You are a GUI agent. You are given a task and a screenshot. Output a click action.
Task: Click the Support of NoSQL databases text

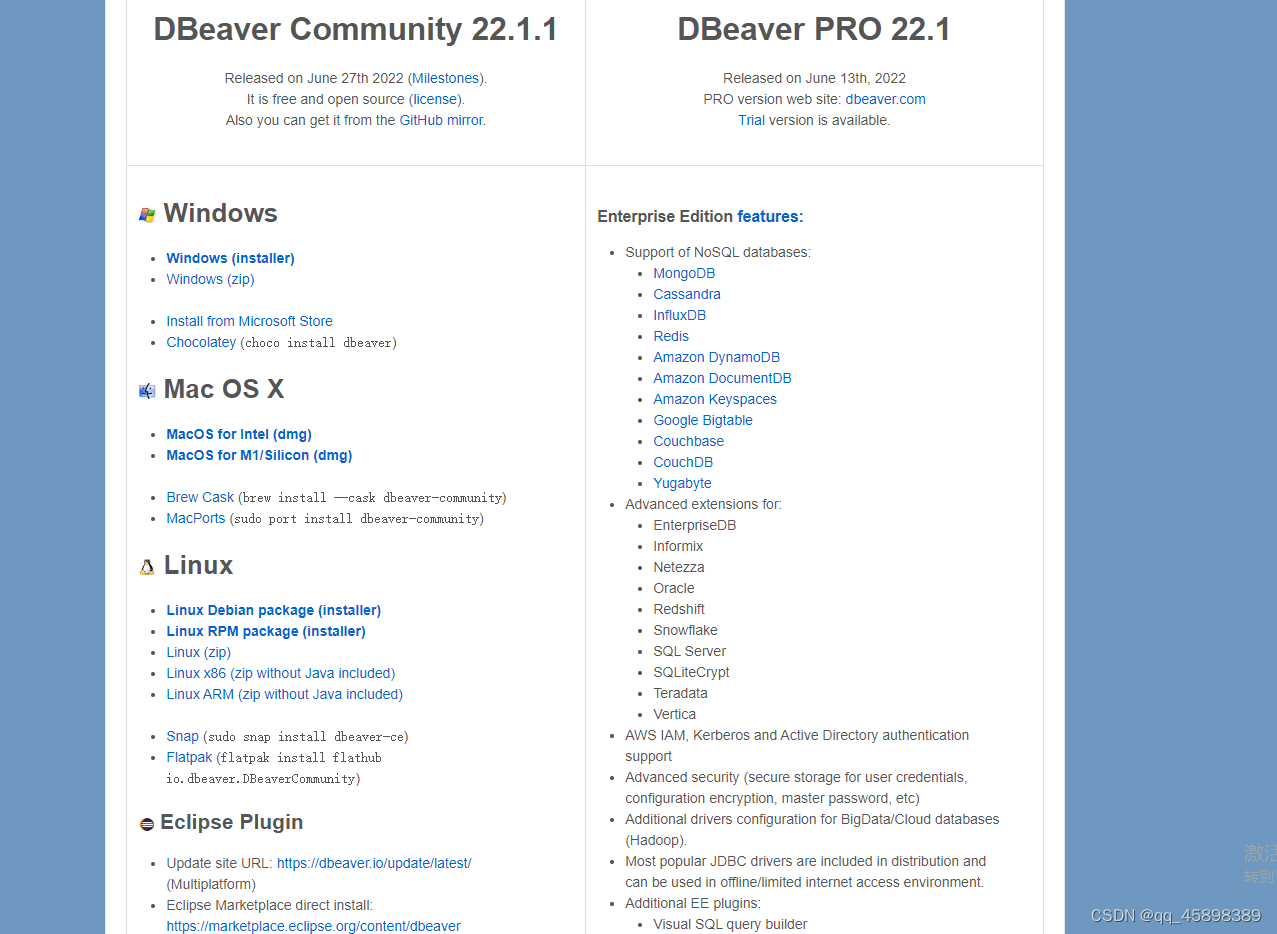pos(718,252)
